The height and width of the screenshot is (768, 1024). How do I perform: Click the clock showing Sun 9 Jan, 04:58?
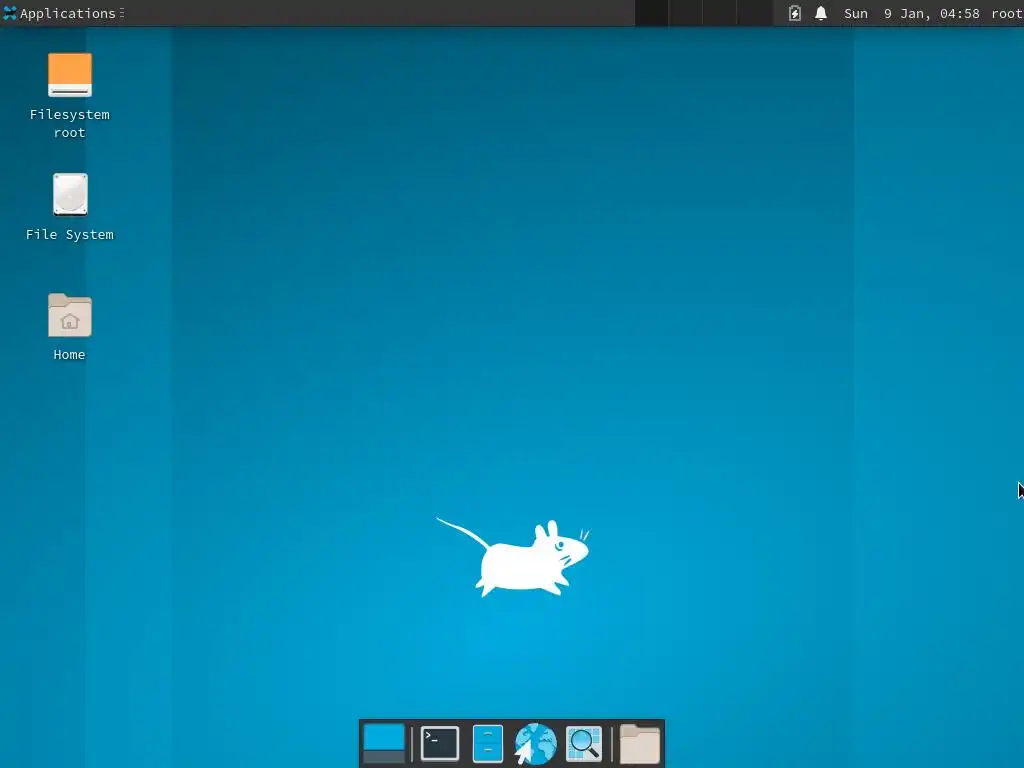coord(912,13)
